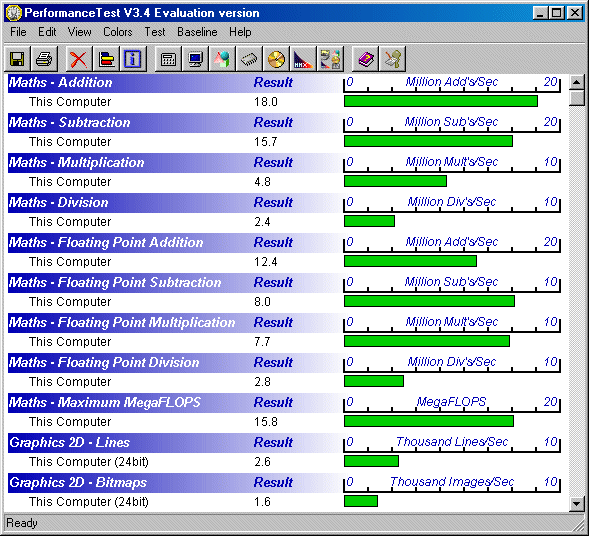Screen dimensions: 589x536
Task: Click the printer icon to print results
Action: 44,59
